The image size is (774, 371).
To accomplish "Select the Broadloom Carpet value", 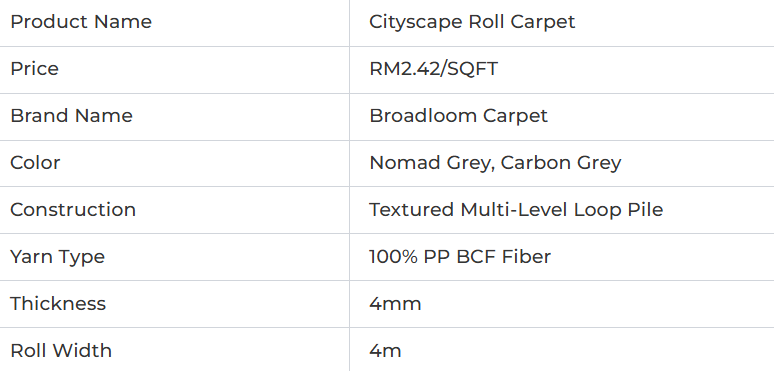I will (x=459, y=115).
